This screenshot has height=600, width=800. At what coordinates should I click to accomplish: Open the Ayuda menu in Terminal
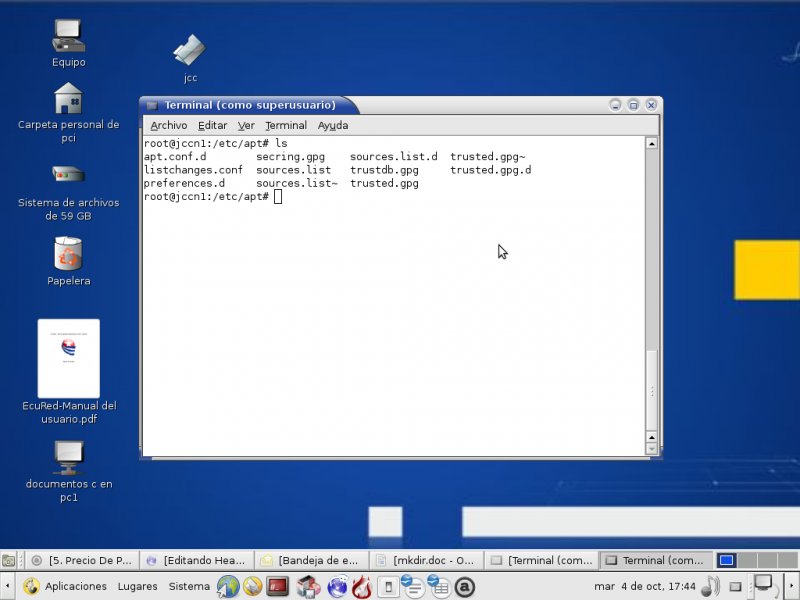click(333, 125)
